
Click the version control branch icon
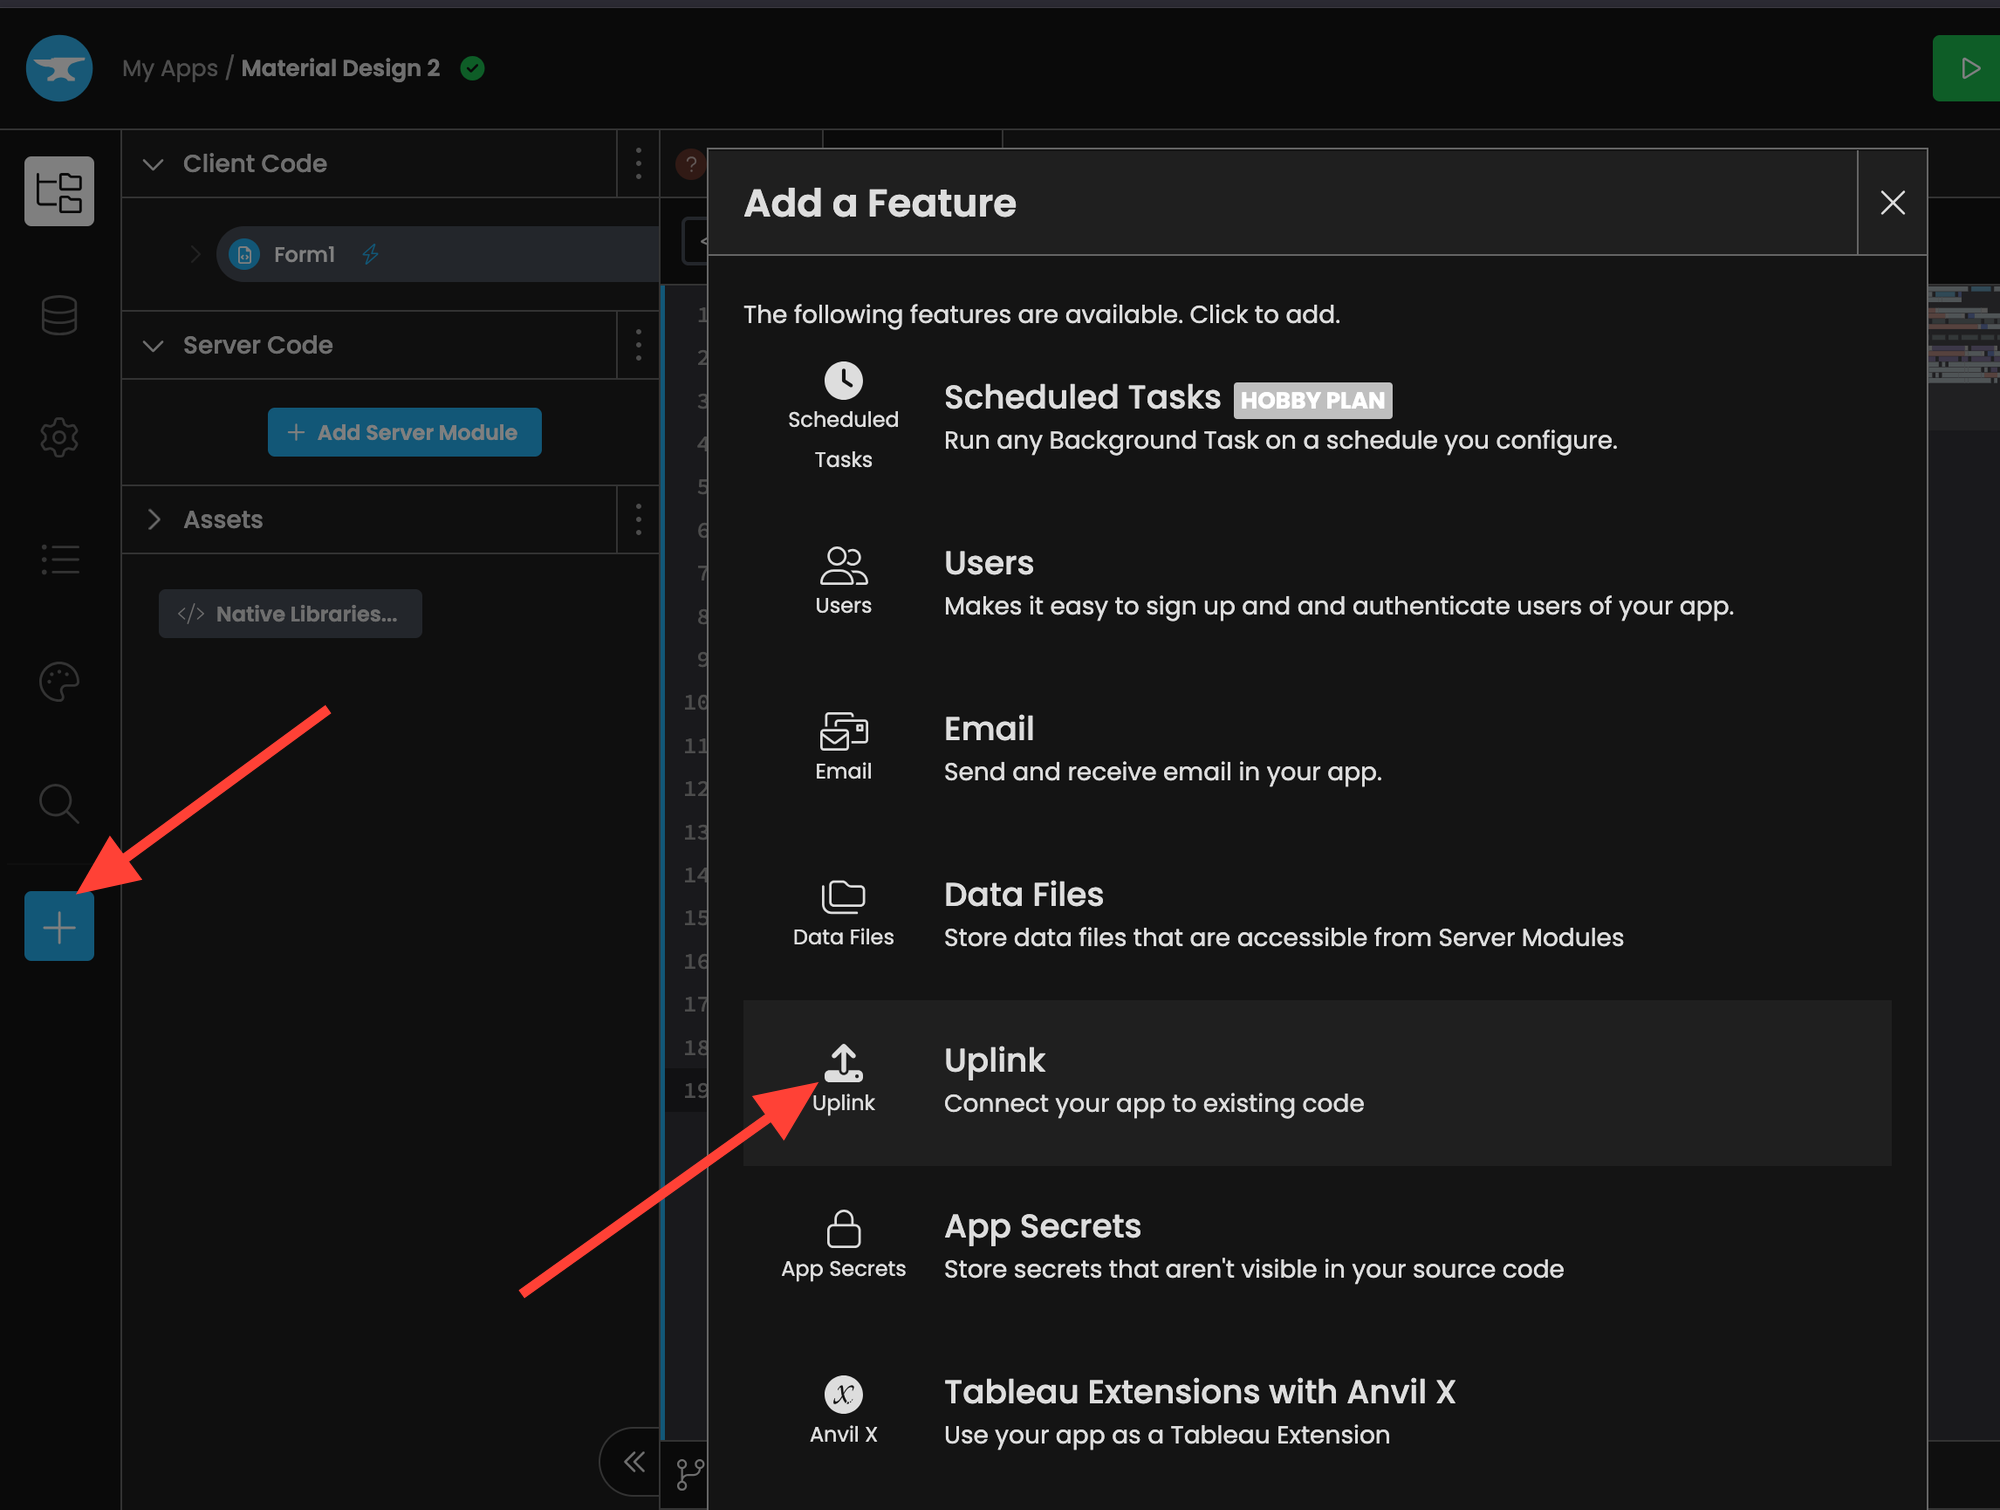pyautogui.click(x=689, y=1473)
